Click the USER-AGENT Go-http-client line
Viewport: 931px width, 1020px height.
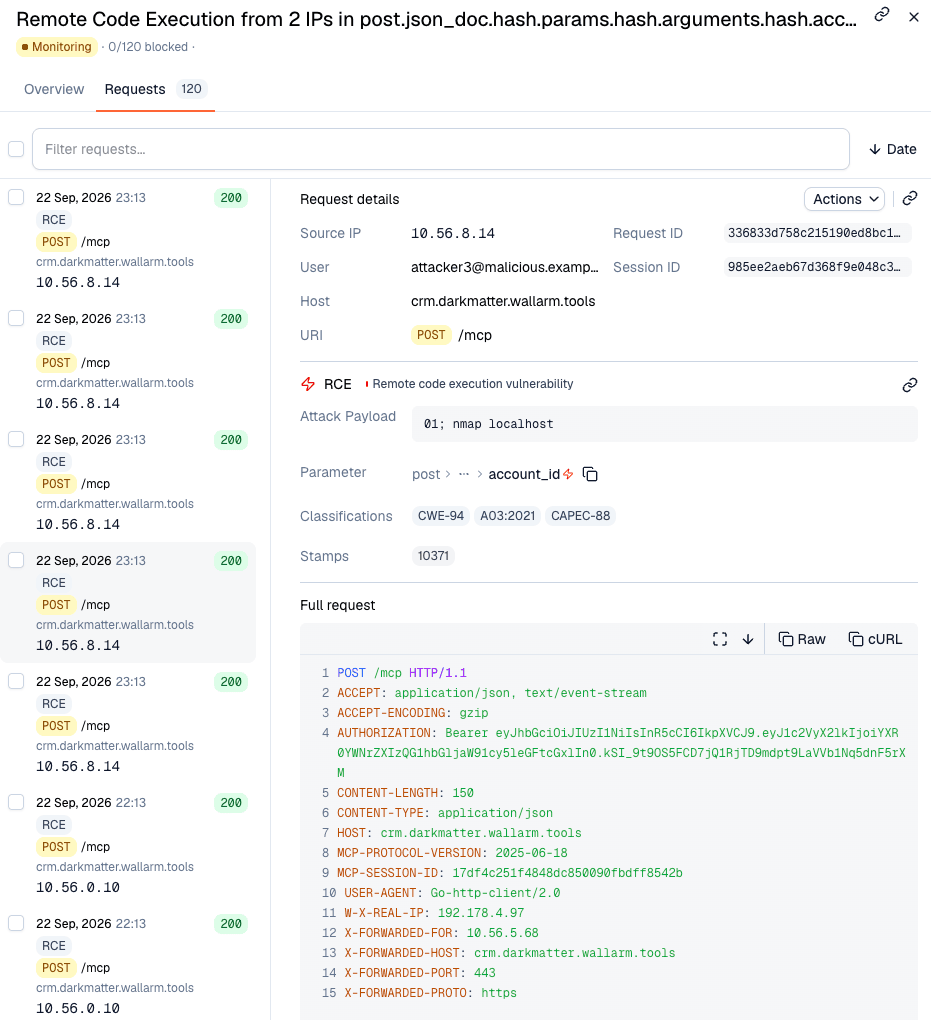click(452, 892)
